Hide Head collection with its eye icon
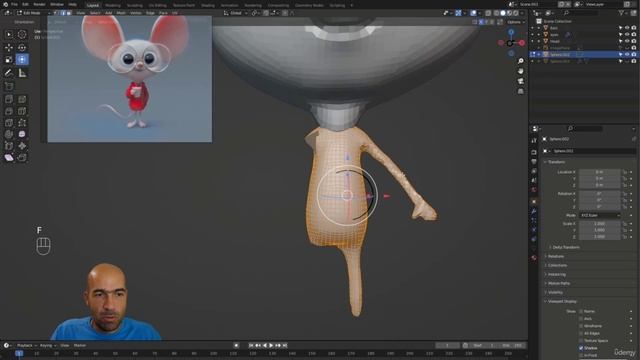Screen dimensions: 640x360 (627, 41)
